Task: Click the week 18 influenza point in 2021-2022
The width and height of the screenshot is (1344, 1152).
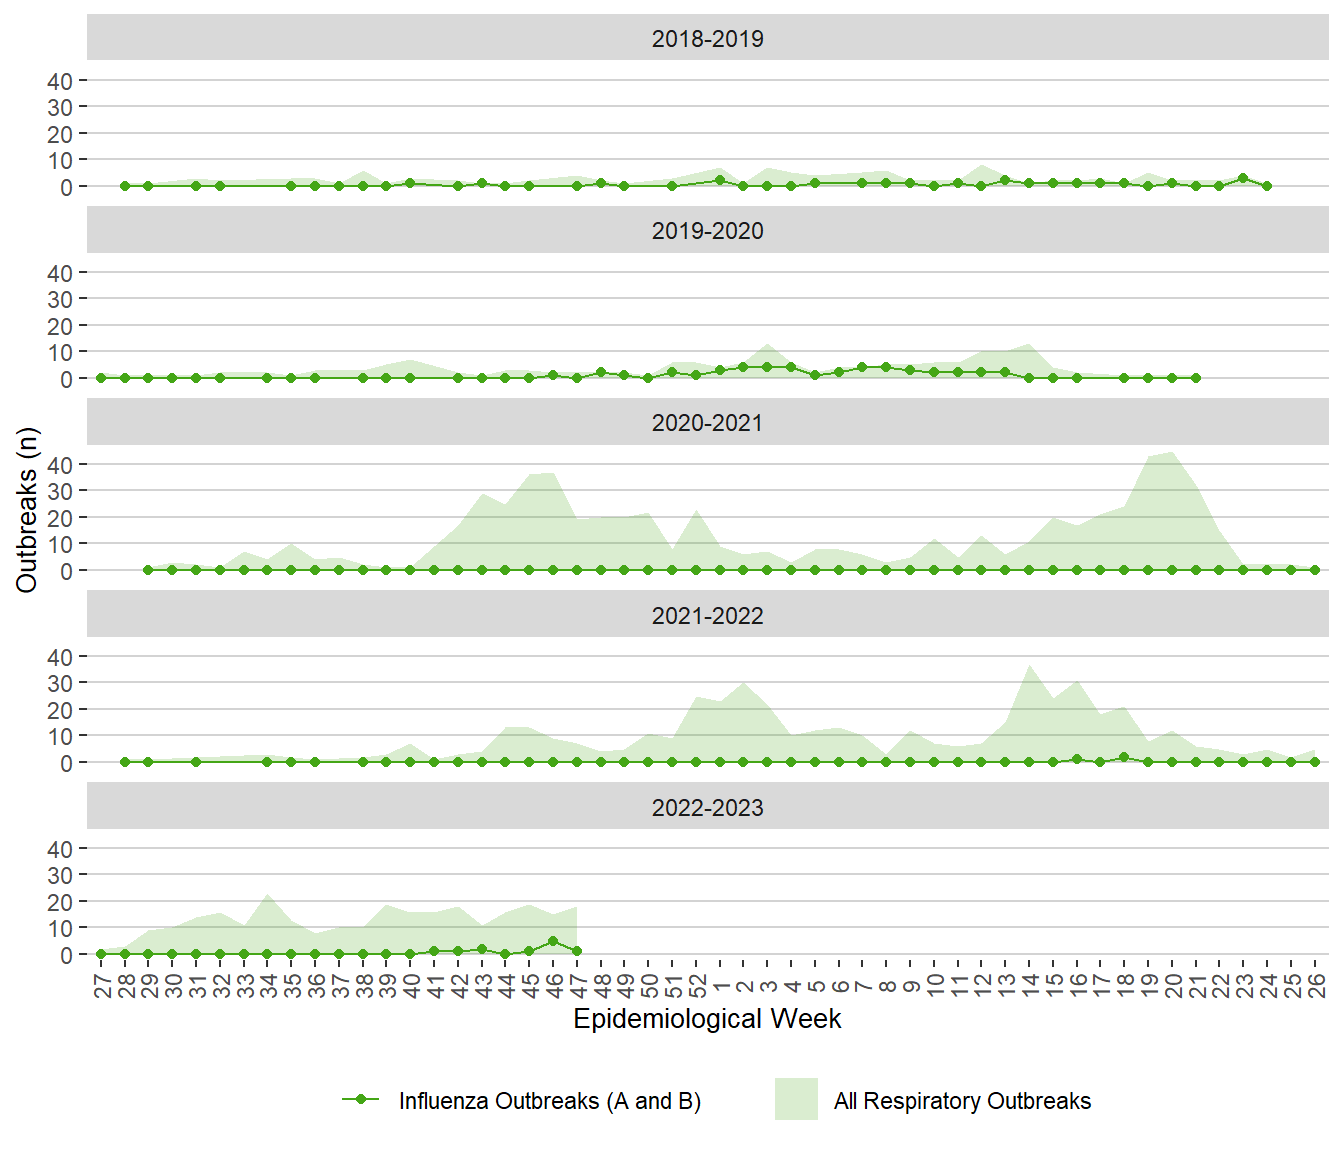Action: point(1124,757)
